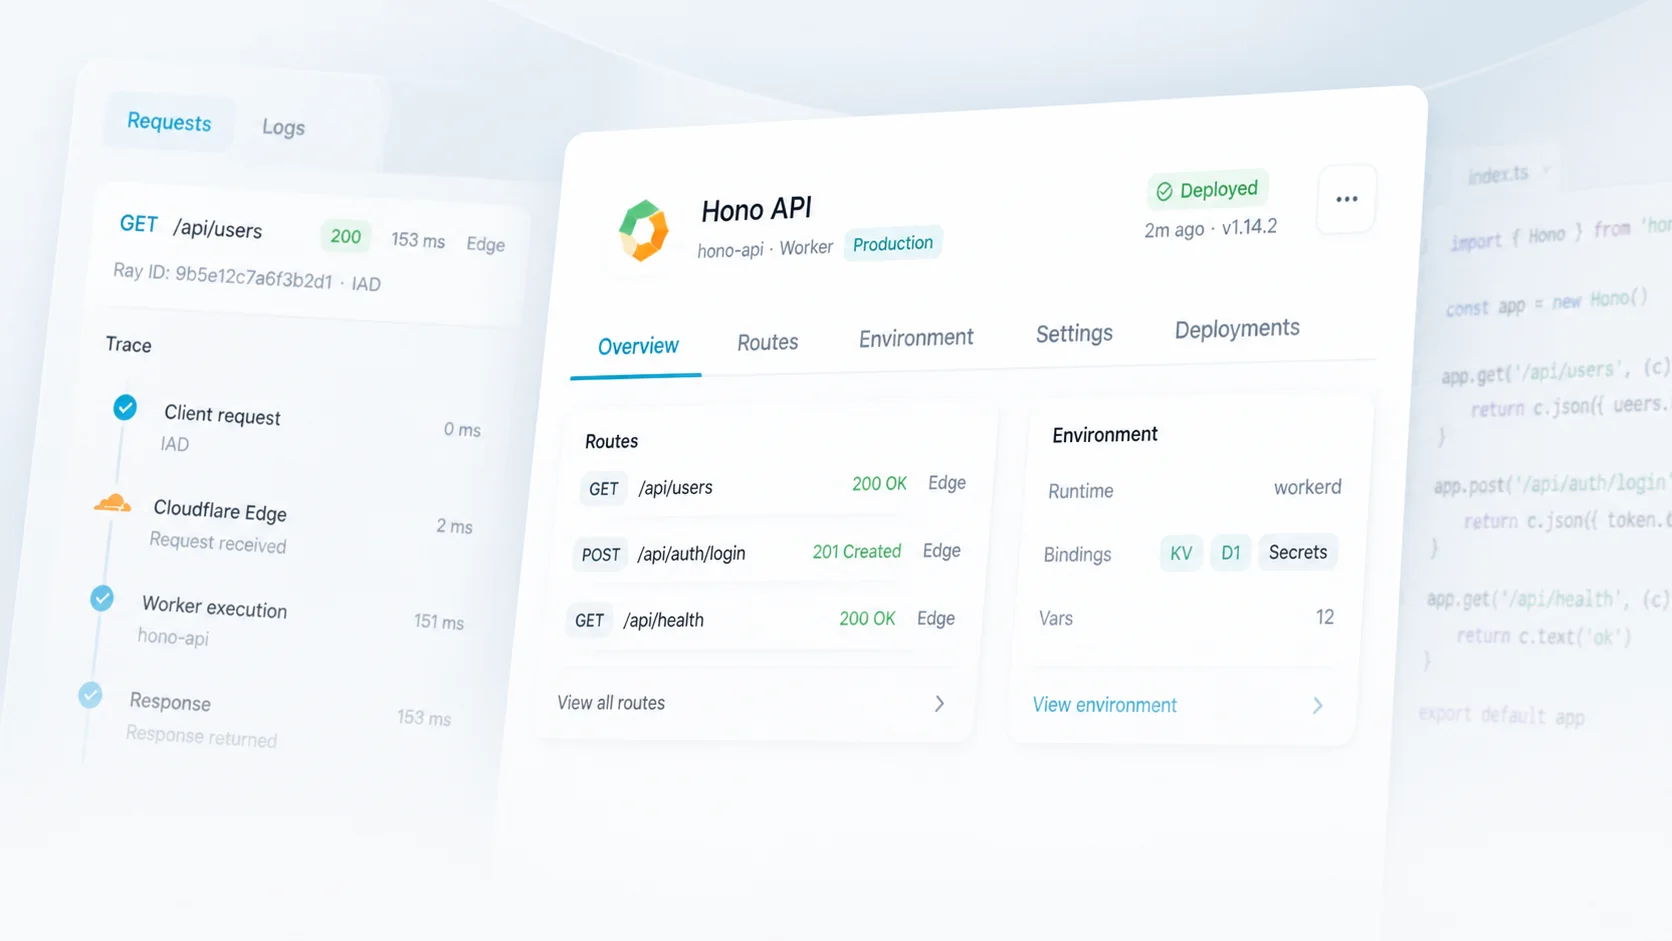This screenshot has height=941, width=1672.
Task: Open the Deployments tab
Action: pyautogui.click(x=1237, y=328)
